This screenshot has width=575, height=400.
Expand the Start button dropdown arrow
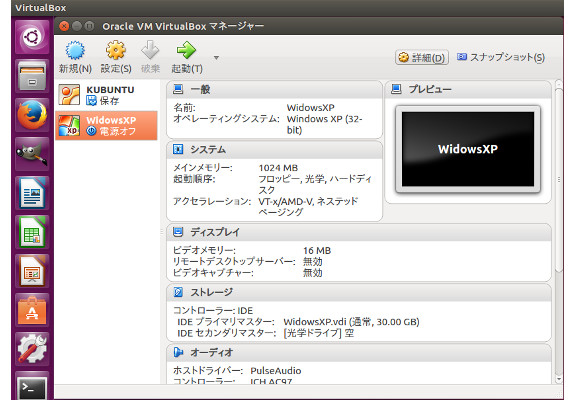click(216, 58)
